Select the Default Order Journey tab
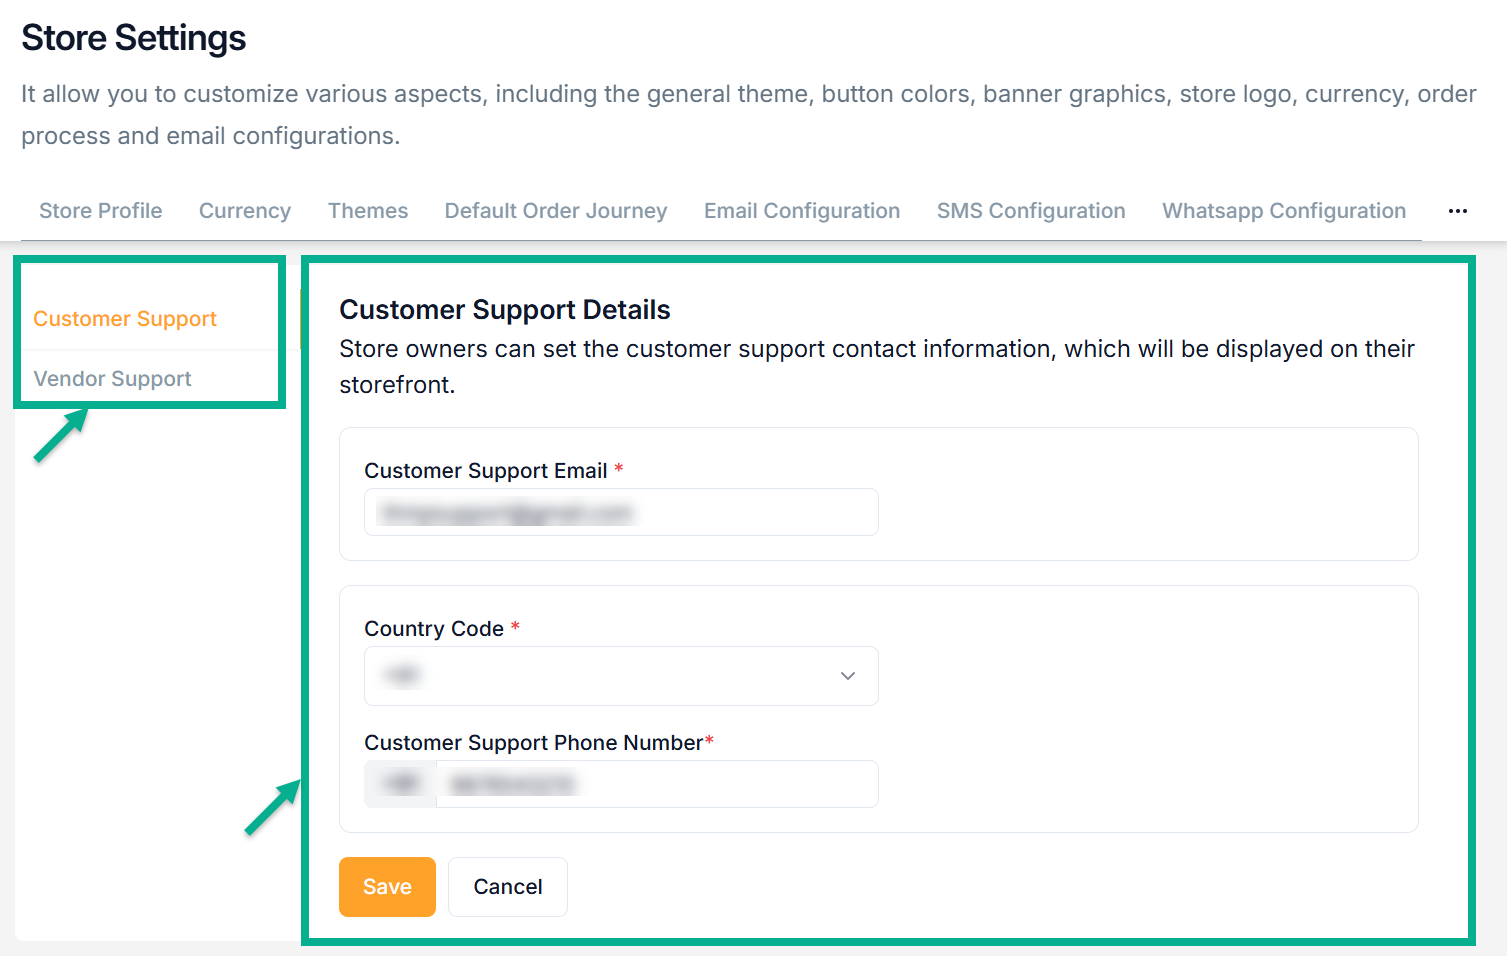Image resolution: width=1507 pixels, height=956 pixels. click(x=555, y=211)
